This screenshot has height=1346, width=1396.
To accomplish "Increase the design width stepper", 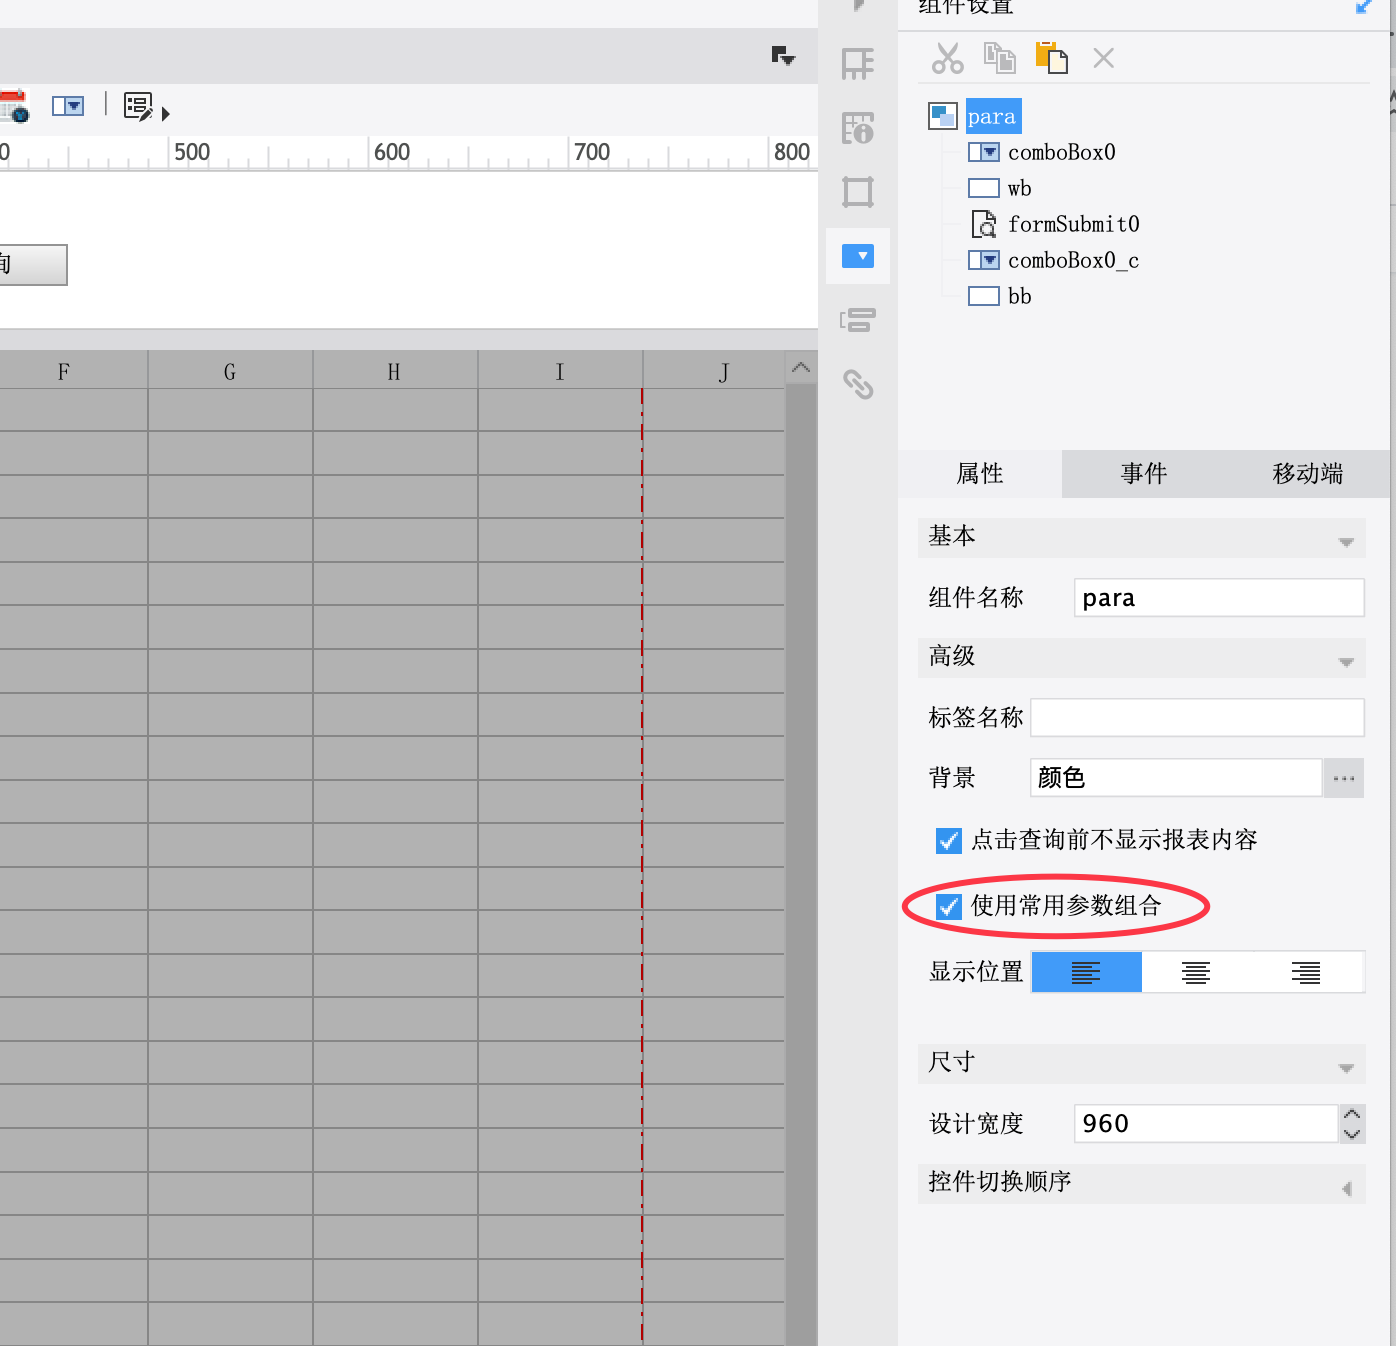I will [1352, 1115].
